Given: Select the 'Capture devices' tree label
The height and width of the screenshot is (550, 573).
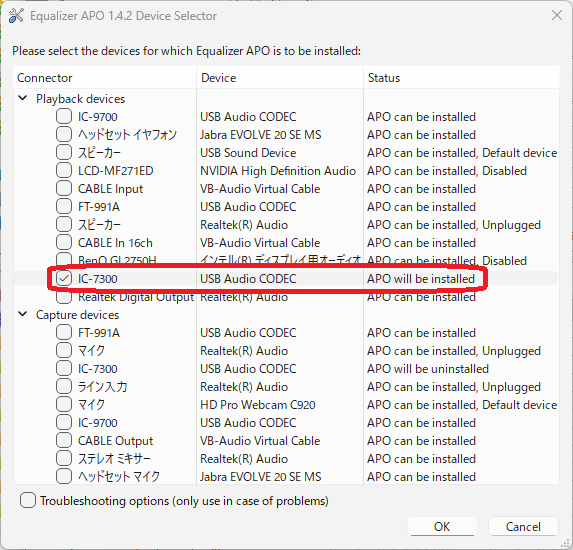Looking at the screenshot, I should 77,315.
